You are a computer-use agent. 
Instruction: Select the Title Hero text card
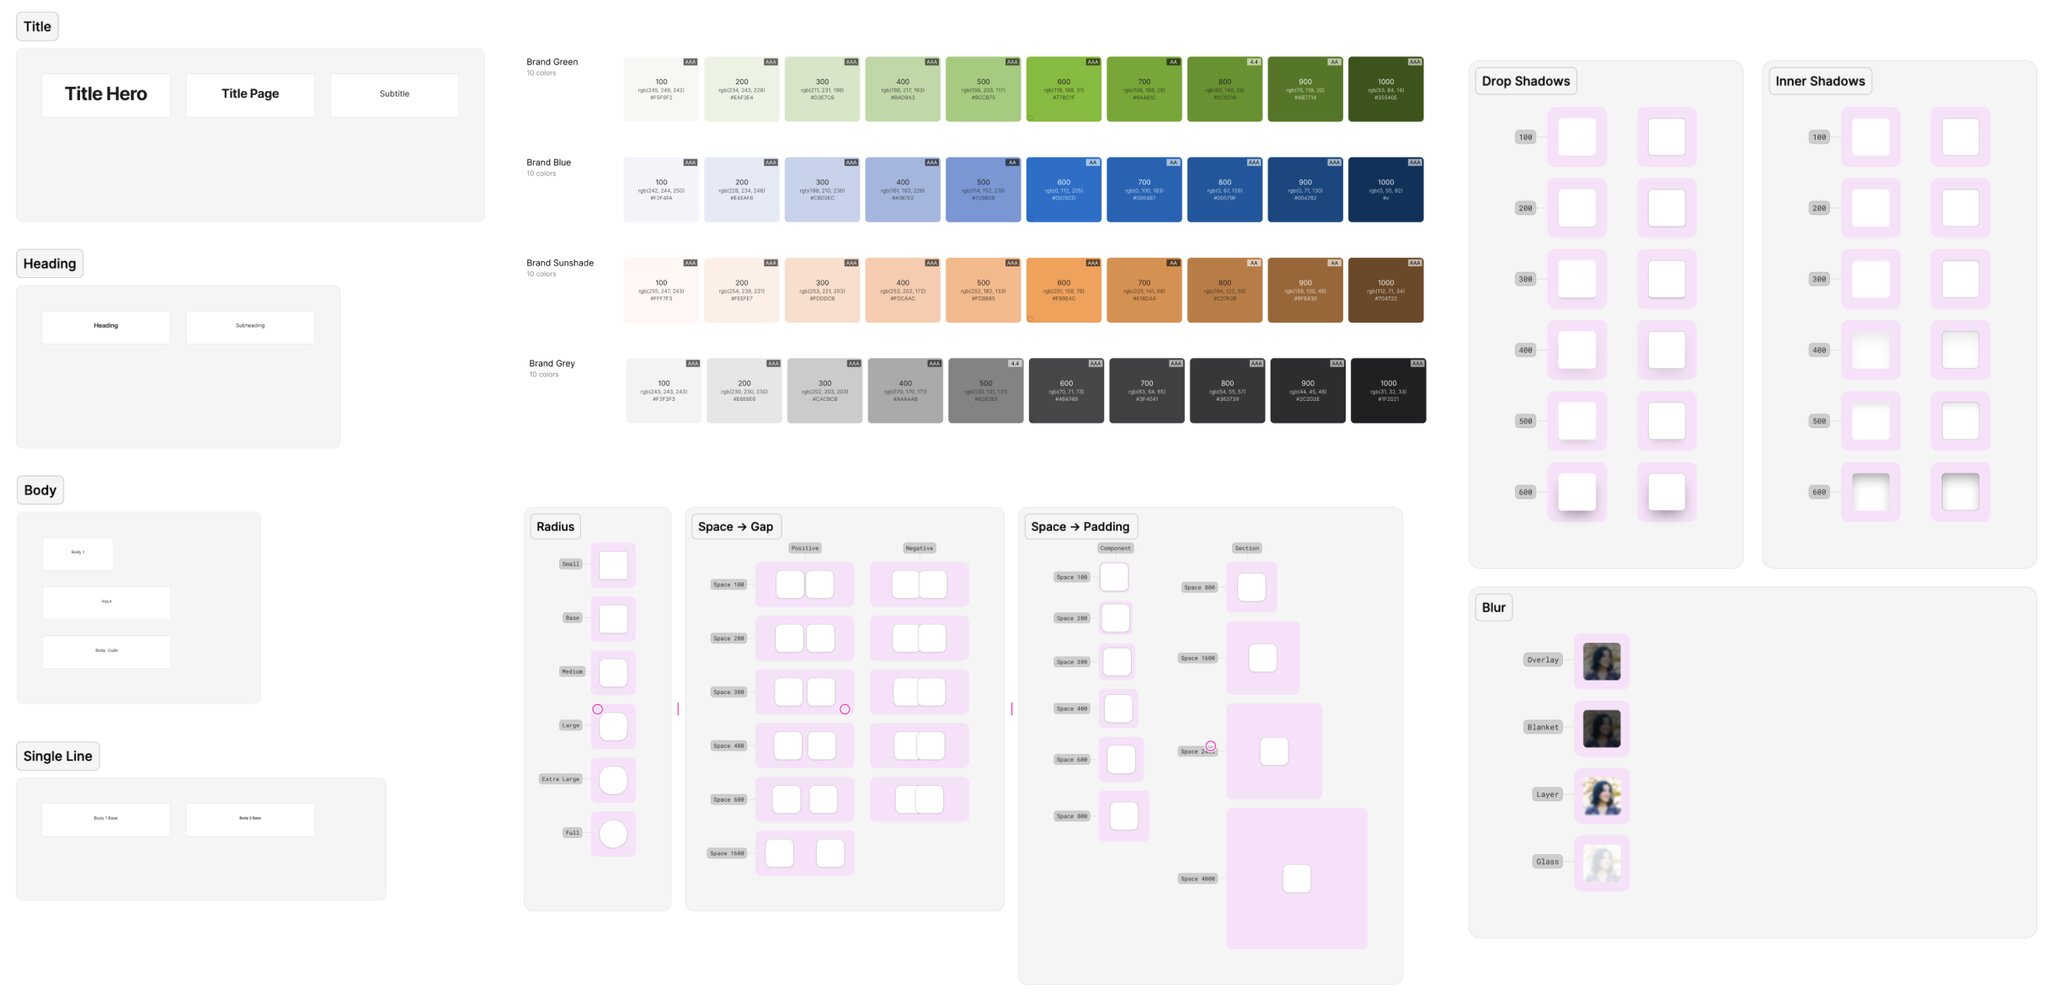click(106, 94)
